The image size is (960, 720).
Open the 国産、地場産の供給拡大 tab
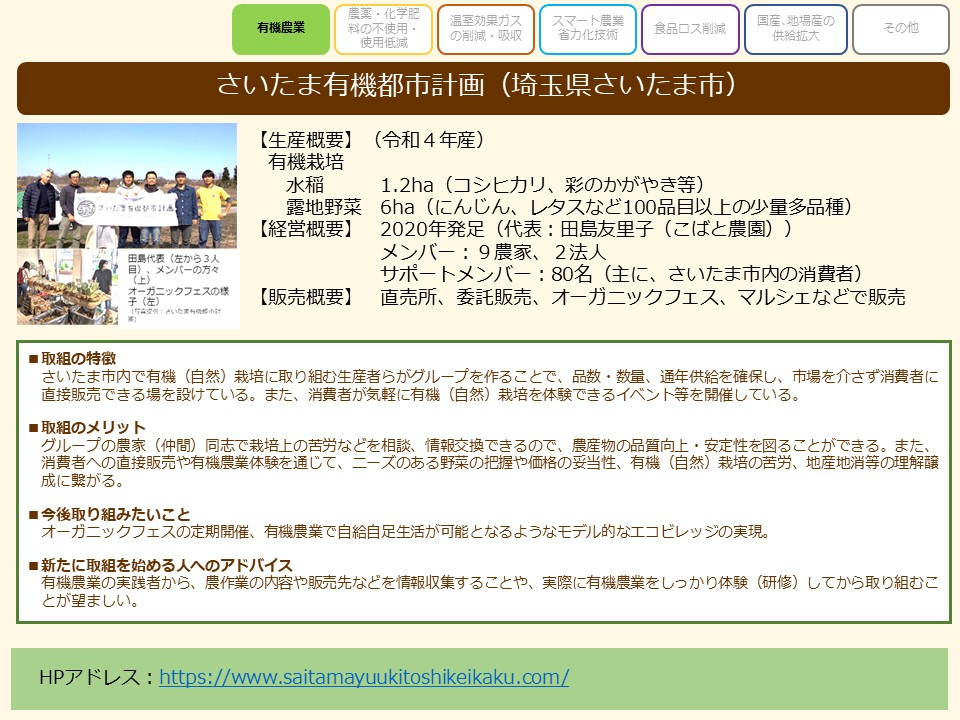pos(795,29)
